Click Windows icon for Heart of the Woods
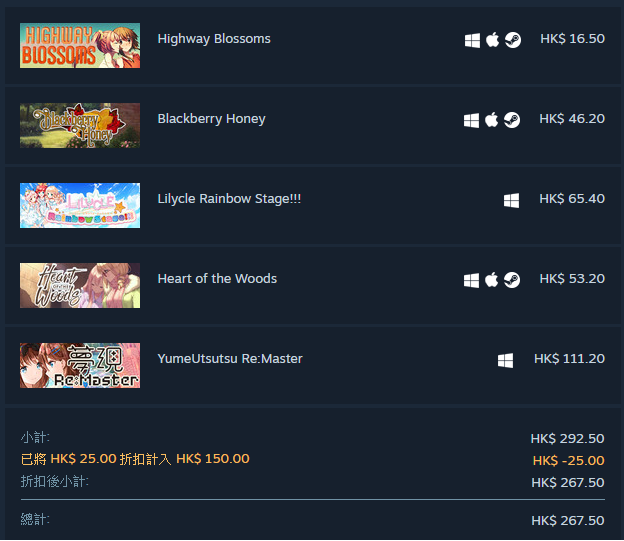 (x=472, y=280)
